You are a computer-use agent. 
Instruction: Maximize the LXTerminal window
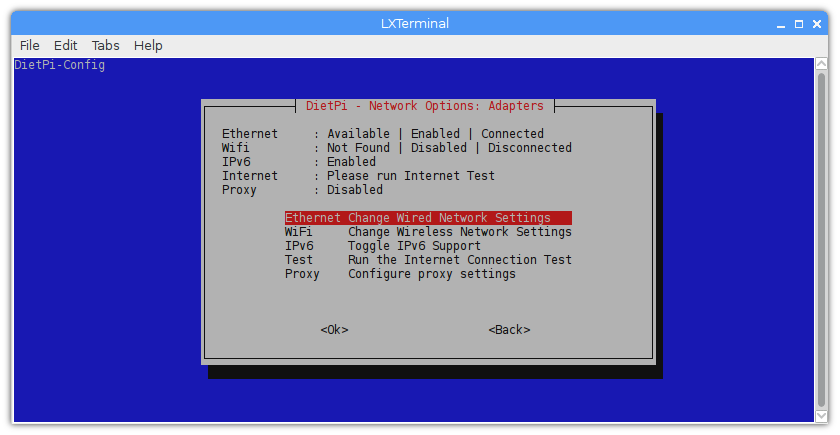tap(799, 24)
